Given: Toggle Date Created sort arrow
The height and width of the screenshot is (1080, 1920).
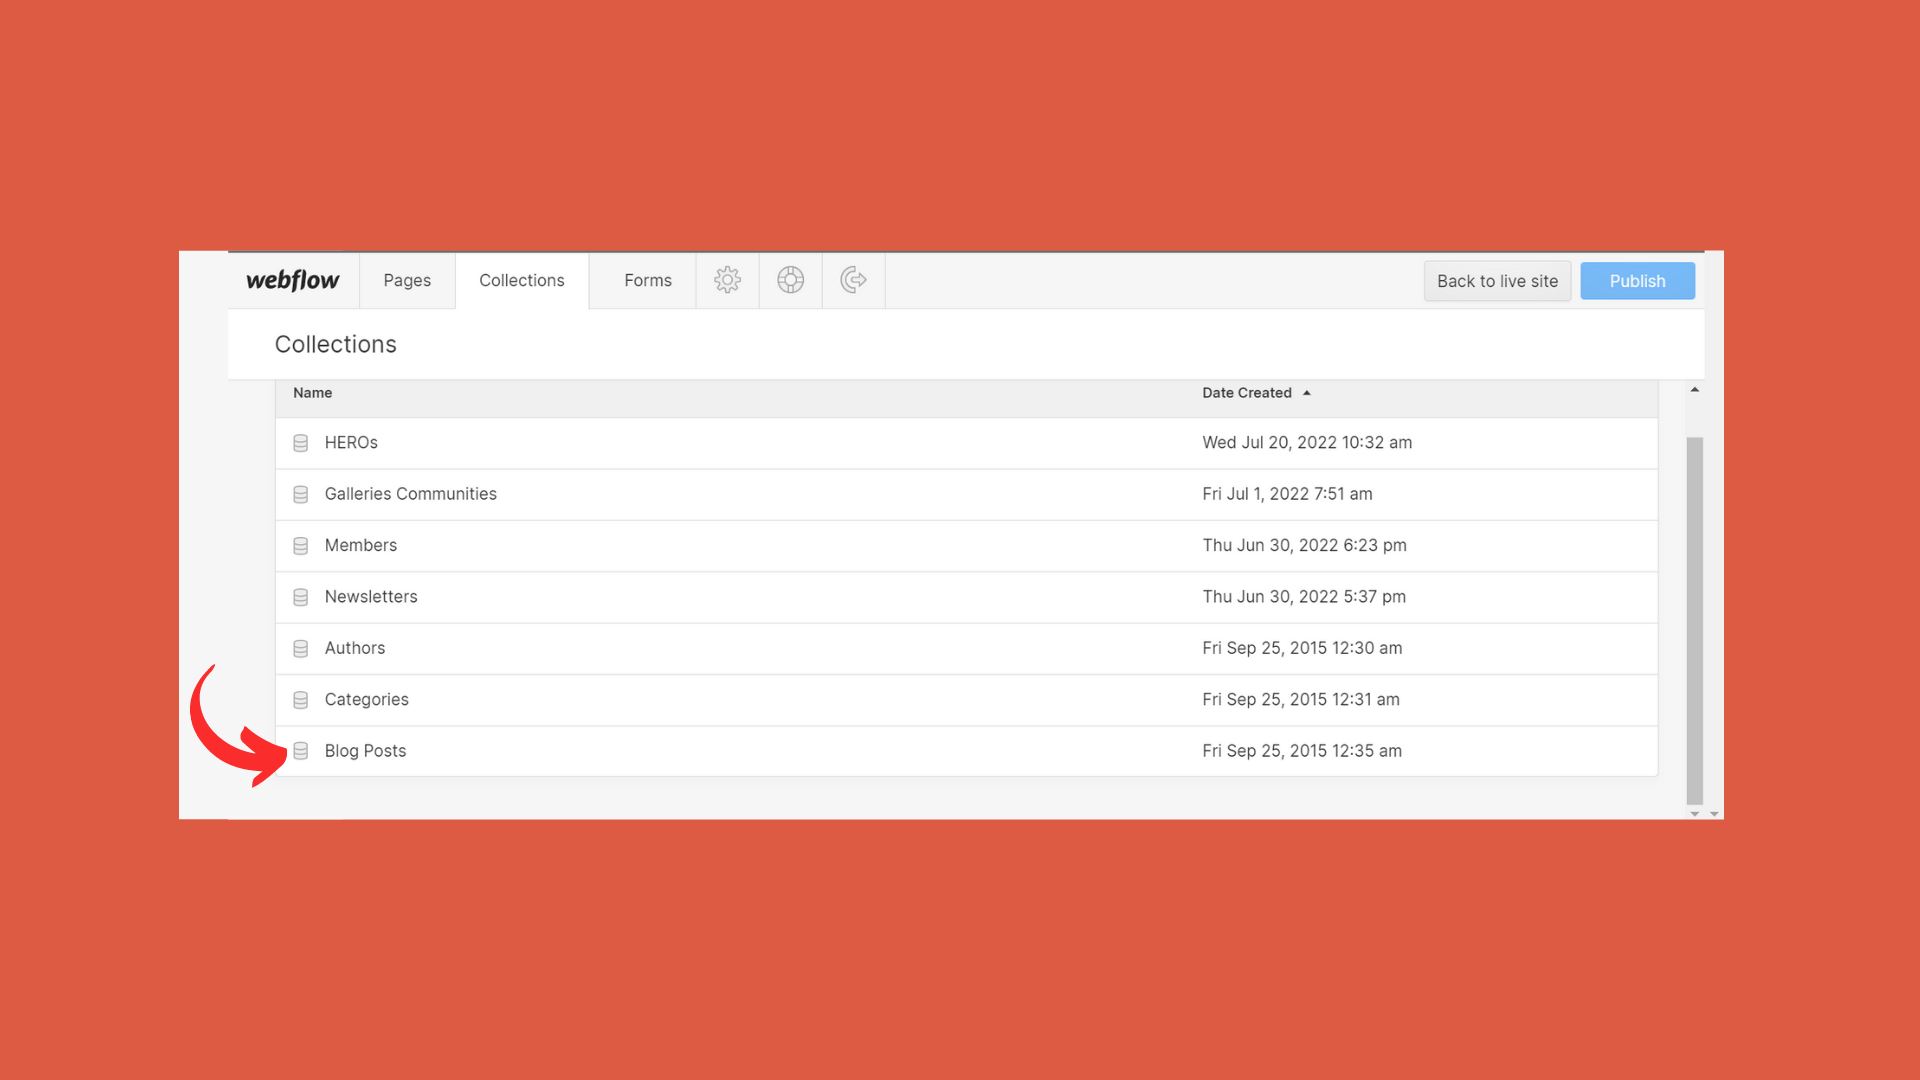Looking at the screenshot, I should coord(1306,393).
